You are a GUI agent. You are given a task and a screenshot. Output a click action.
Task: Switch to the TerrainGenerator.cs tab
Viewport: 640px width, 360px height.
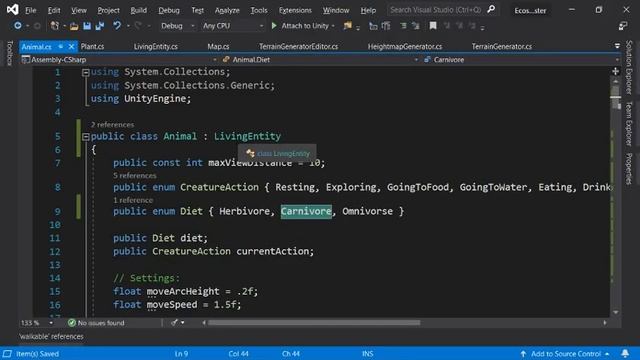pos(502,47)
